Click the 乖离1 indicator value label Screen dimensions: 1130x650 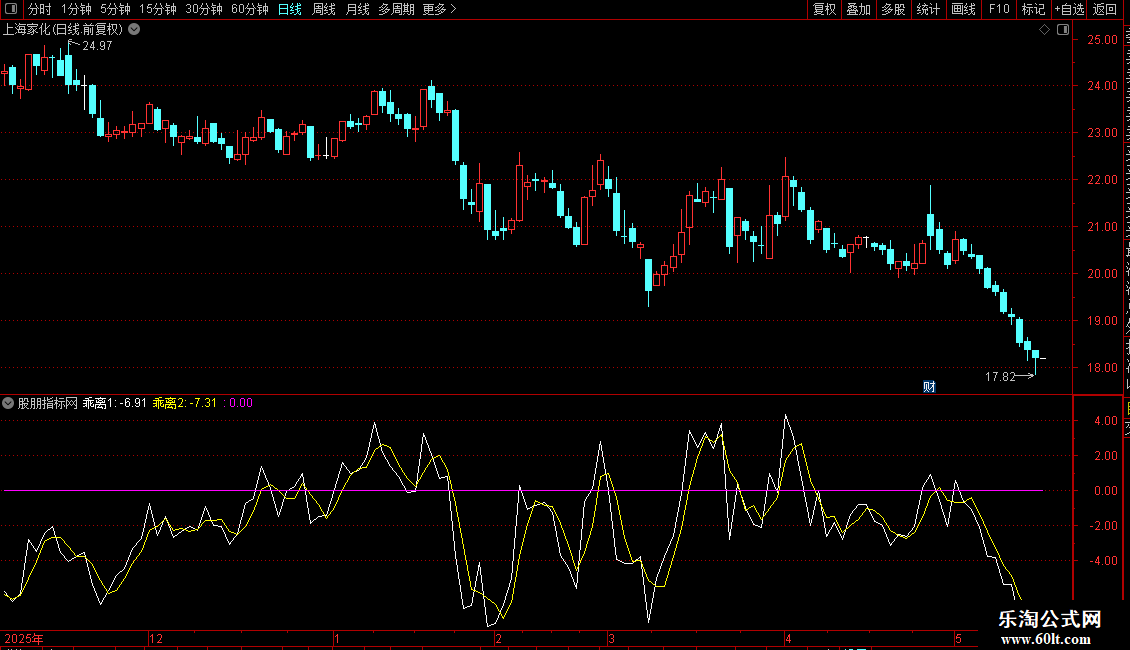pos(115,403)
